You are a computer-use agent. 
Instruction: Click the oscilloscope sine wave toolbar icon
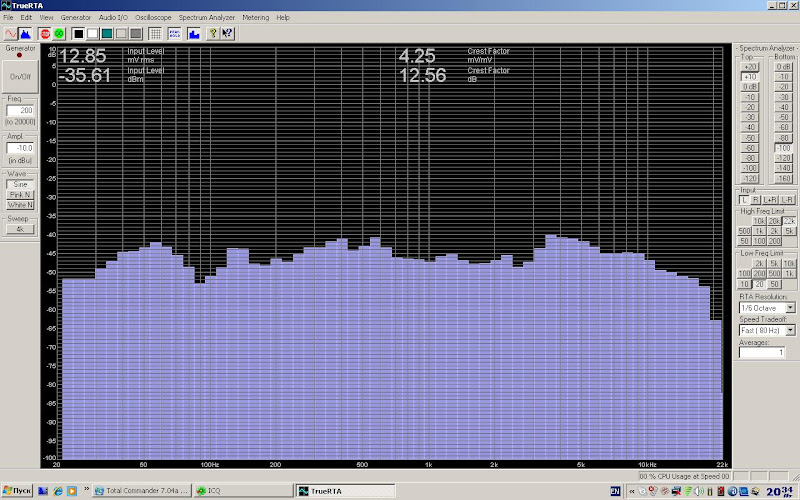tap(10, 33)
